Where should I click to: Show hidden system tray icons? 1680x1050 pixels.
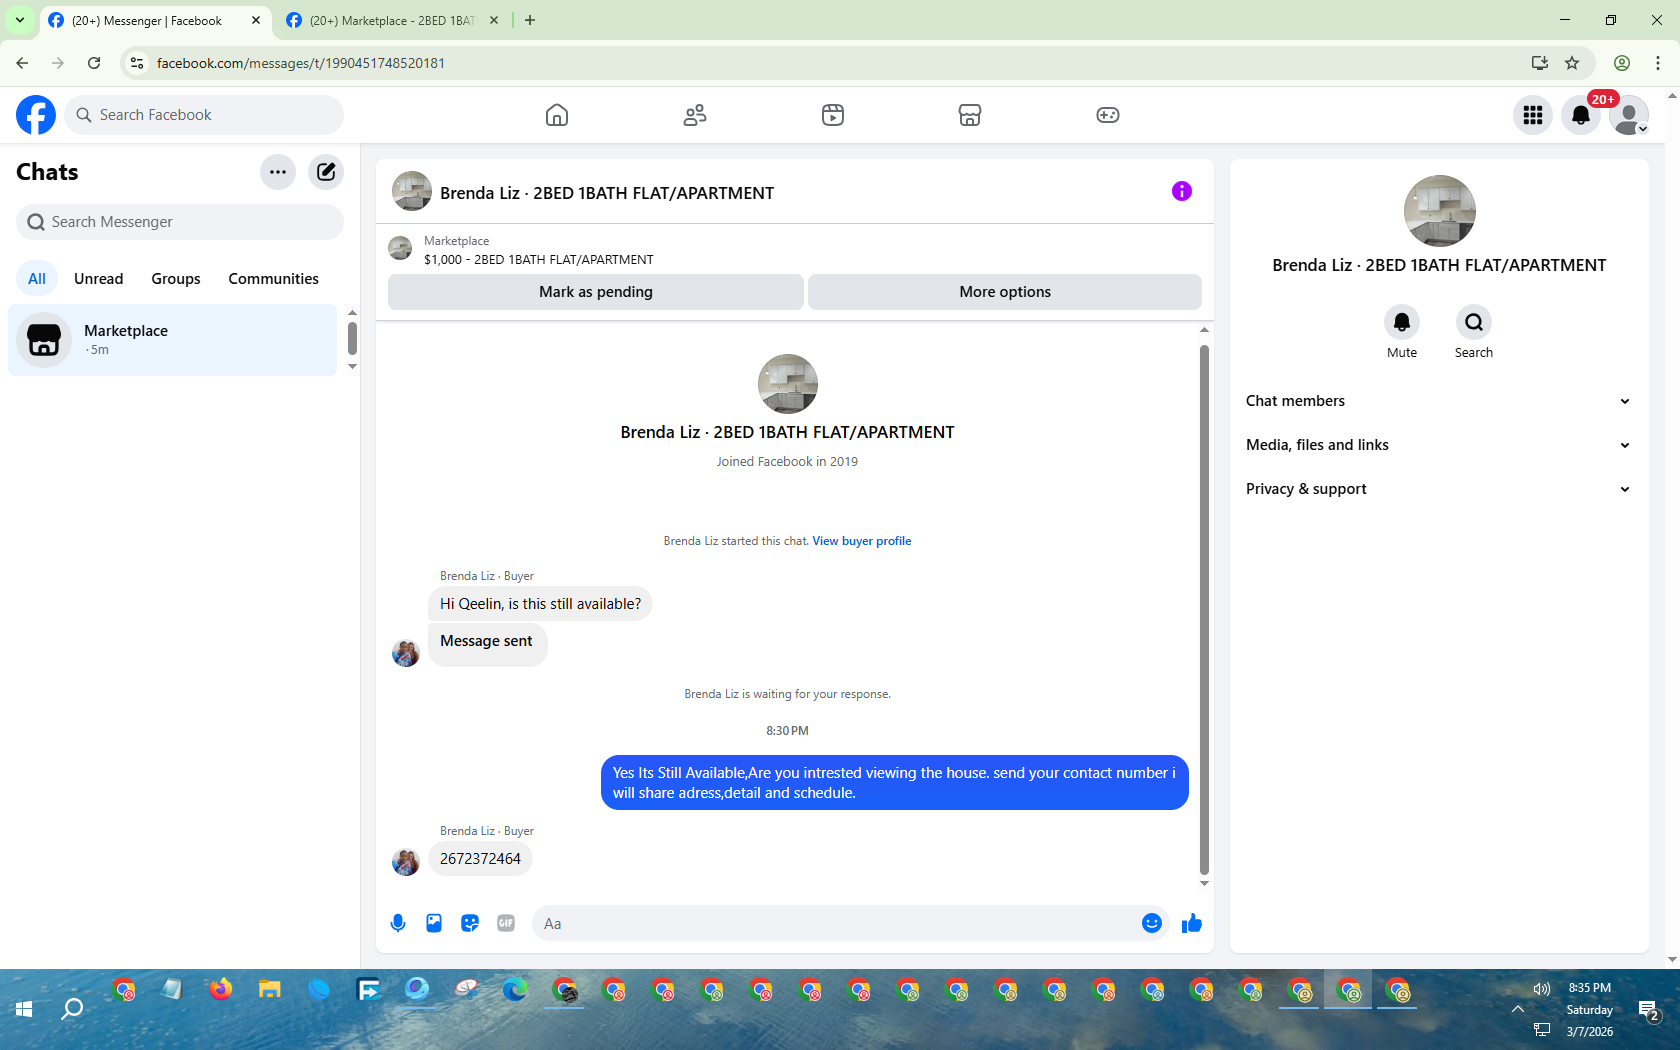(x=1518, y=1009)
